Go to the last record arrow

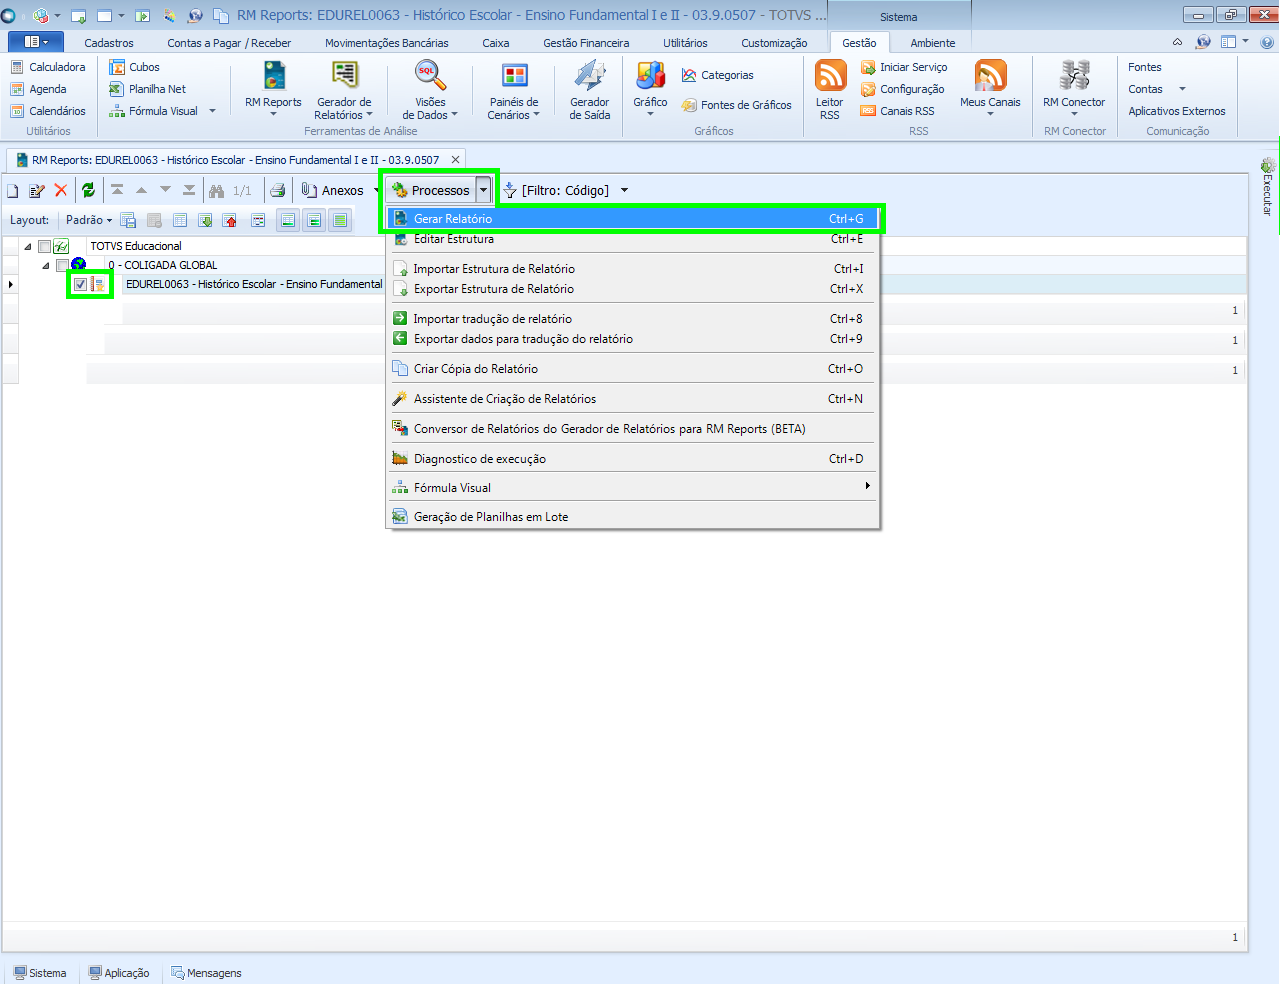coord(189,190)
